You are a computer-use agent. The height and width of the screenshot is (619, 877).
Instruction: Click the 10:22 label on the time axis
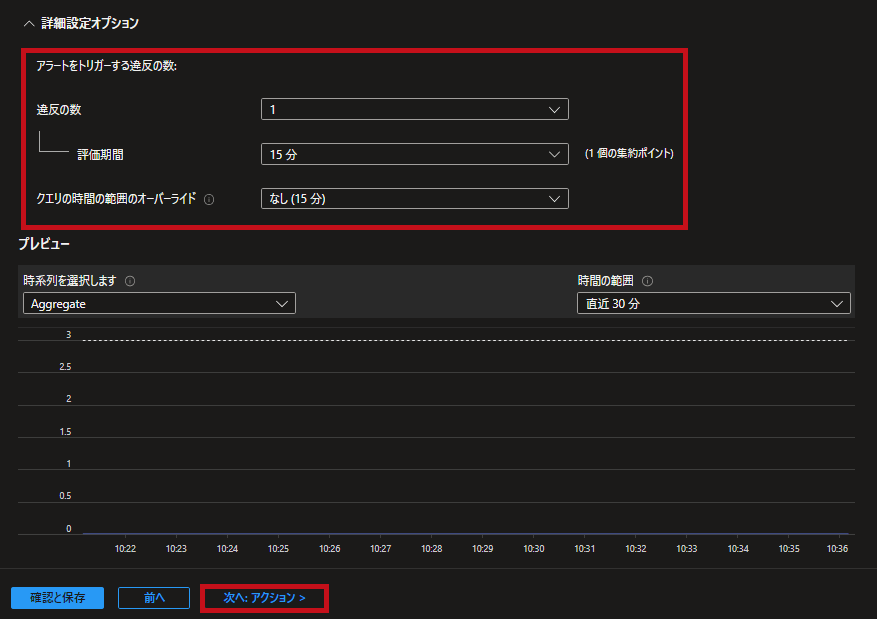tap(125, 548)
